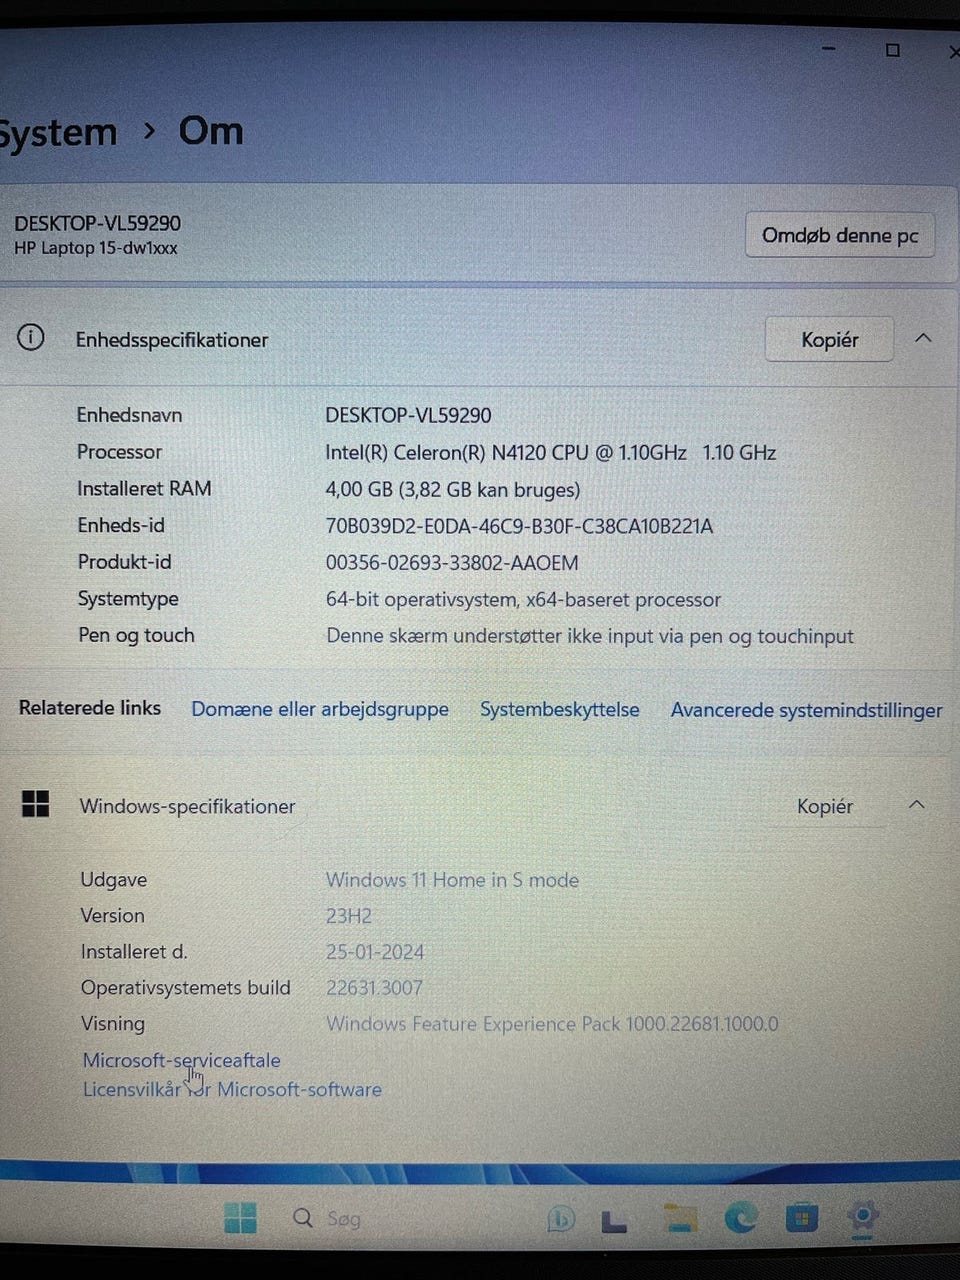Click the Systemtype label
Image resolution: width=960 pixels, height=1280 pixels.
(128, 599)
